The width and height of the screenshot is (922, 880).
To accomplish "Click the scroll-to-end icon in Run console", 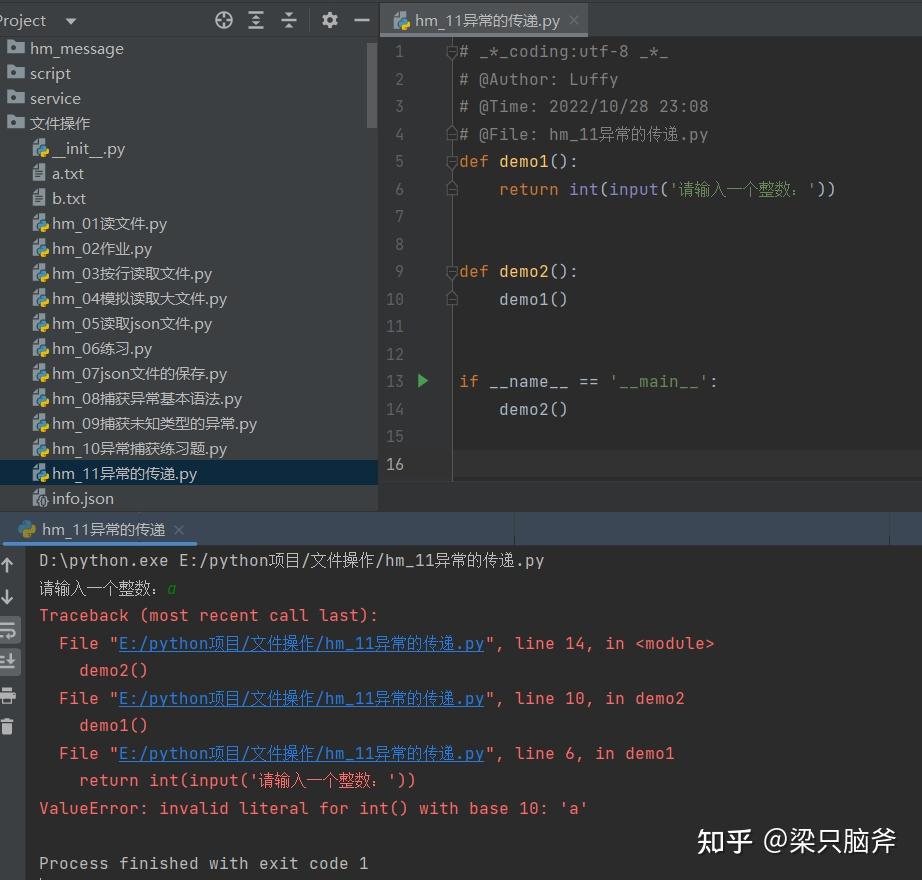I will 8,662.
